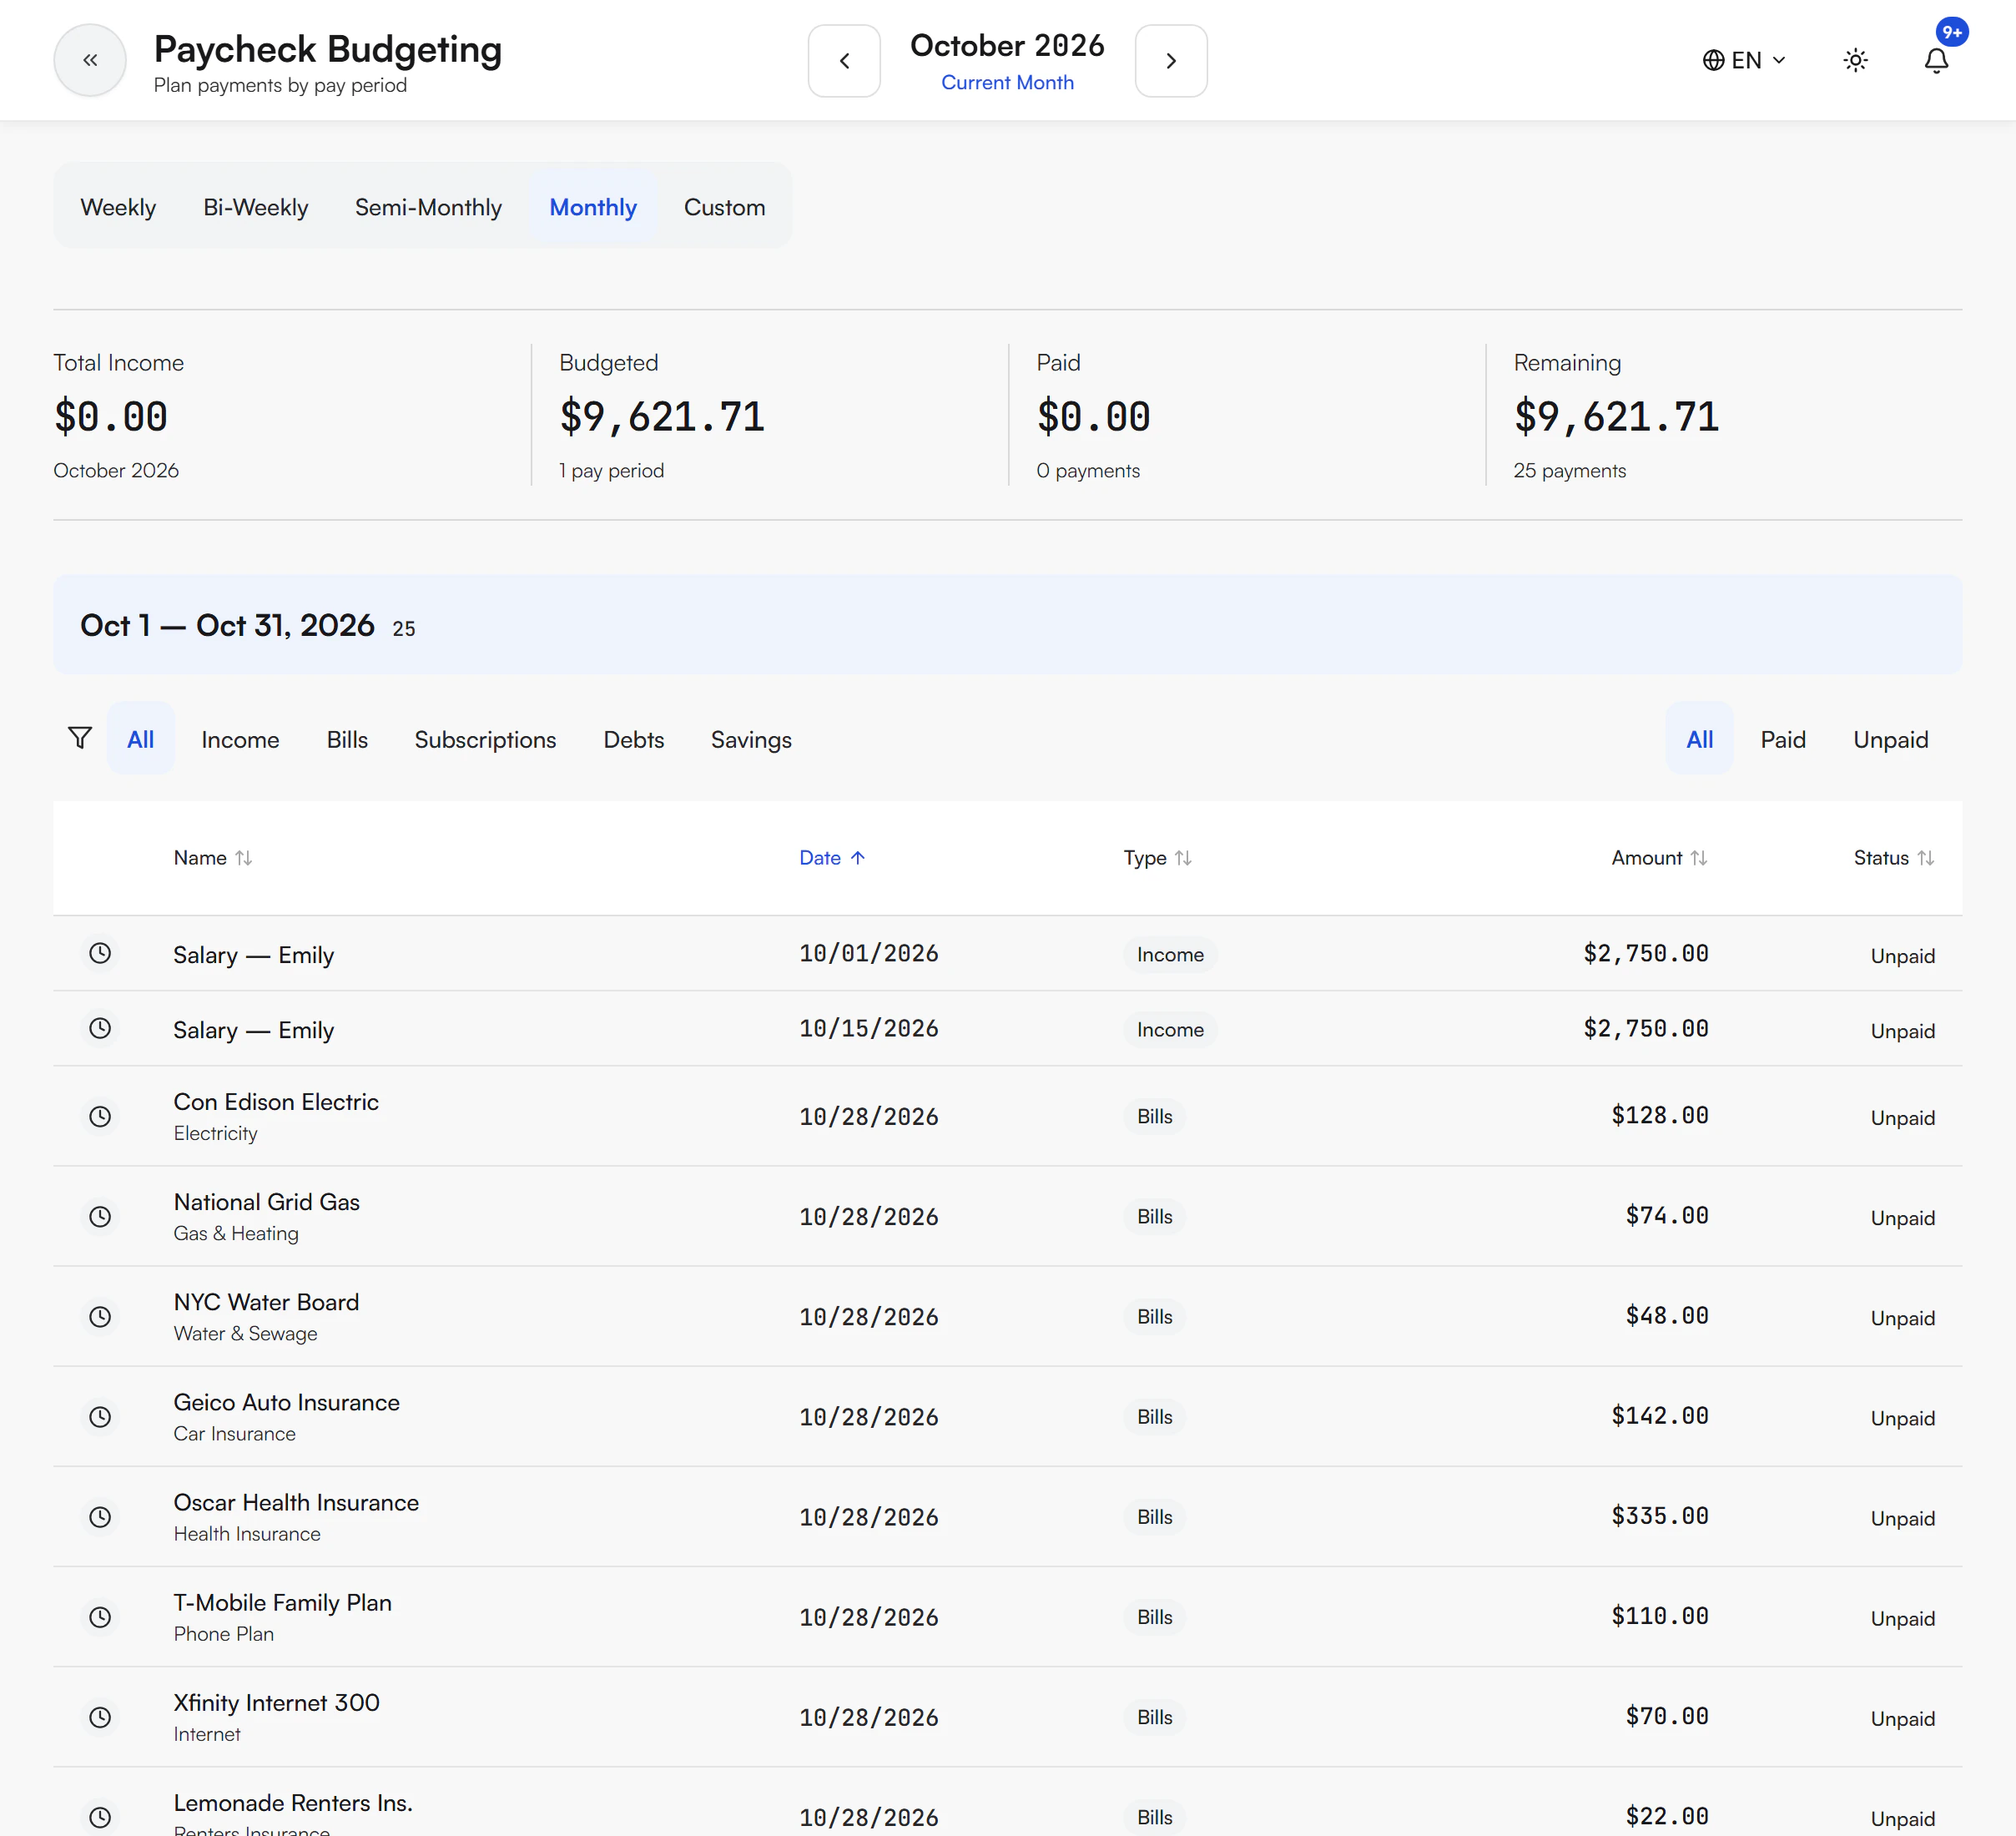The height and width of the screenshot is (1836, 2016).
Task: Click clock icon on Oscar Health Insurance row
Action: (100, 1516)
